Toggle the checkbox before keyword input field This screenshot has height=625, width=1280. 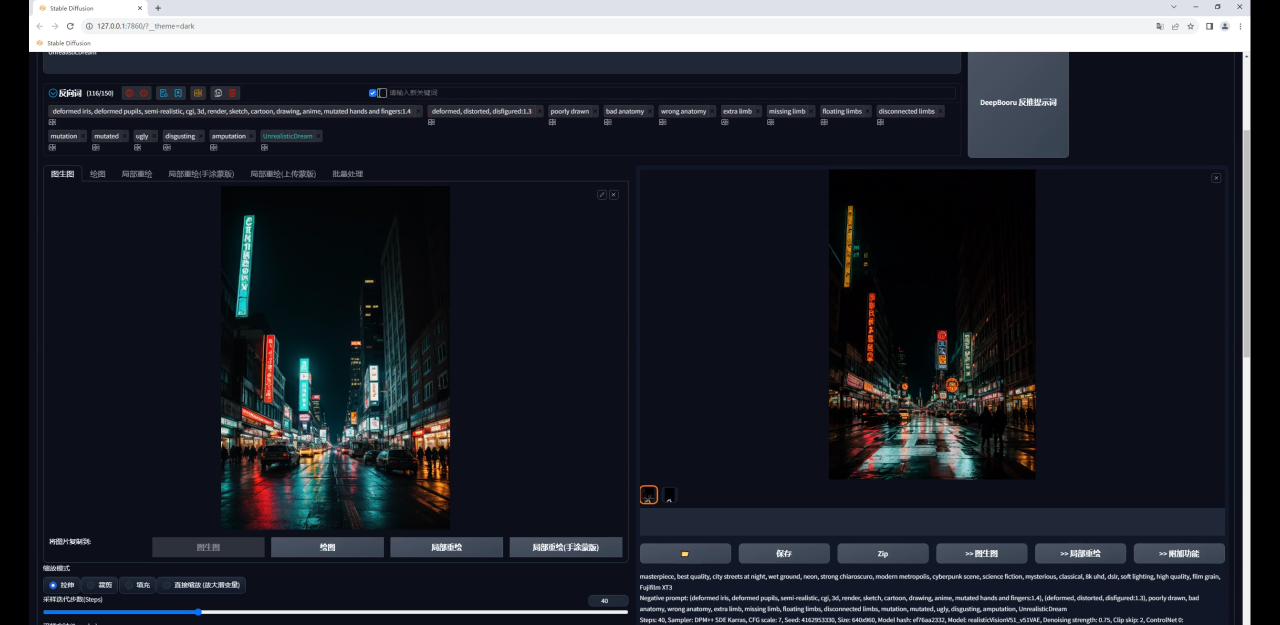coord(373,93)
